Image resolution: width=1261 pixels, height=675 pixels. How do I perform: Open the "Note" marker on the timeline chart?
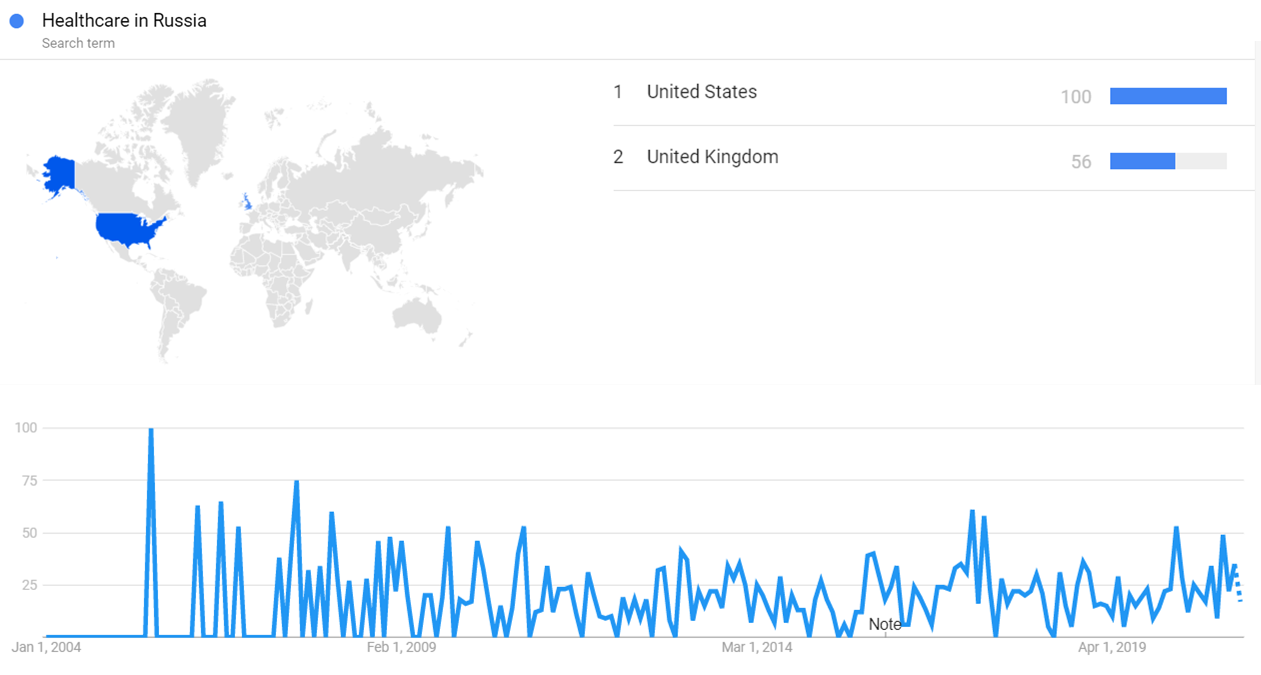(x=885, y=624)
